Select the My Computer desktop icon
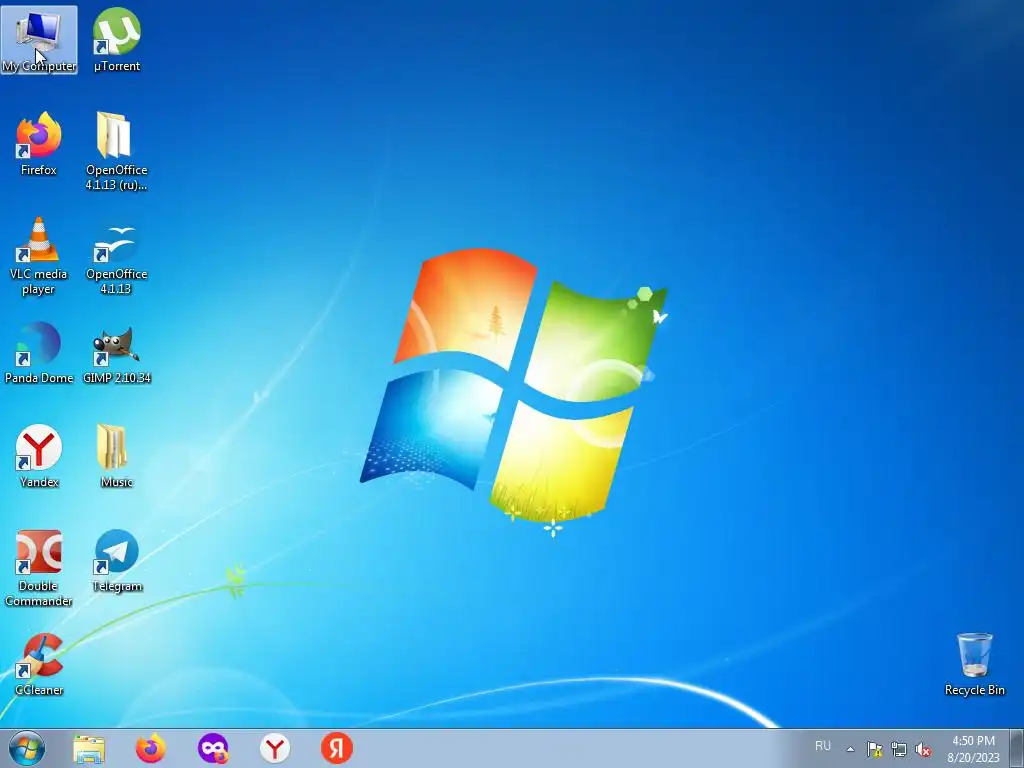The height and width of the screenshot is (768, 1024). (x=39, y=39)
